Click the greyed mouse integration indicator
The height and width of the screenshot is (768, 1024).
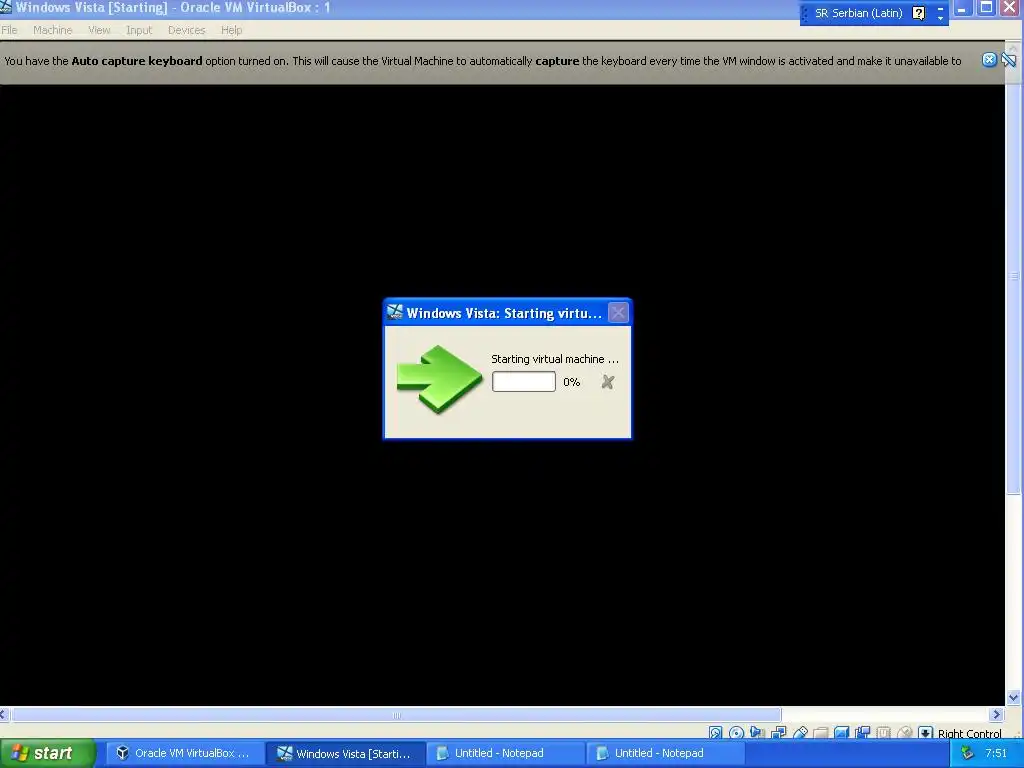(904, 733)
